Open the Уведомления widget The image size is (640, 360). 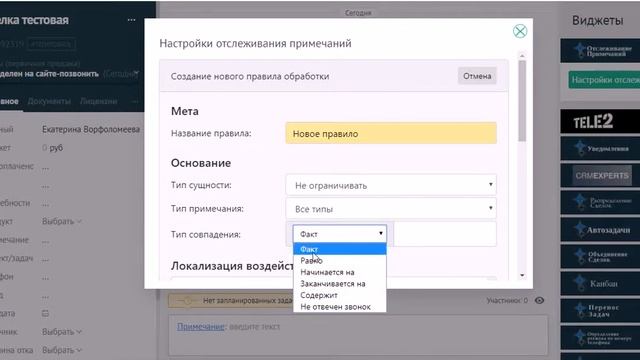(x=600, y=148)
